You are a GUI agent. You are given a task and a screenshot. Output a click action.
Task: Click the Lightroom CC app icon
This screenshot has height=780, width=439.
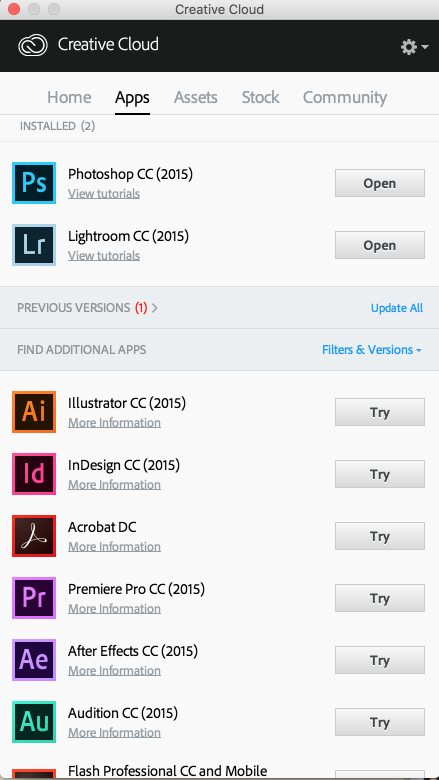(34, 245)
